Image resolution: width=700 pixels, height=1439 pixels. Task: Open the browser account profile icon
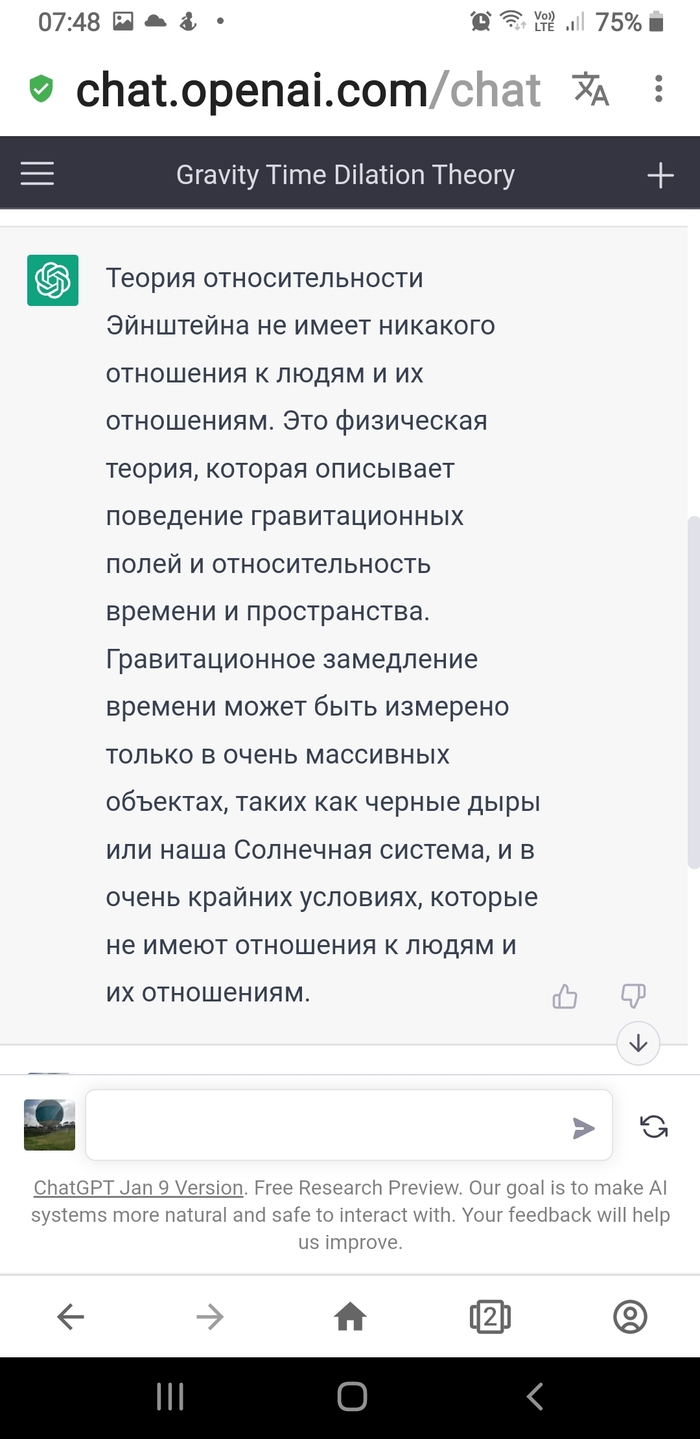point(630,1317)
